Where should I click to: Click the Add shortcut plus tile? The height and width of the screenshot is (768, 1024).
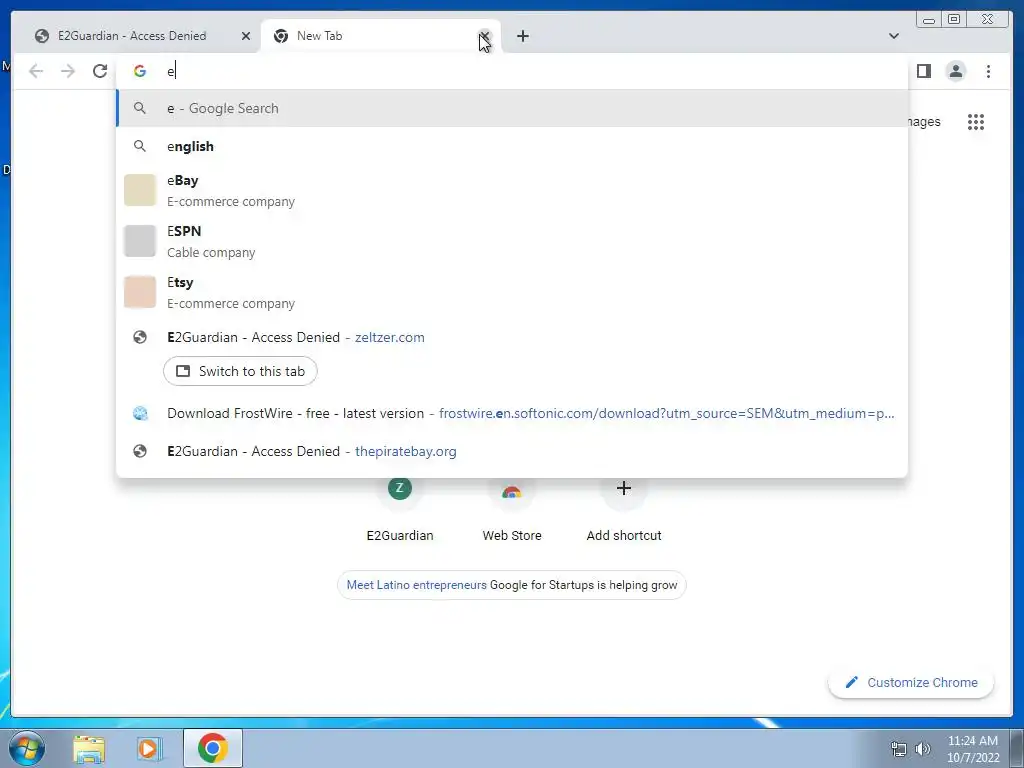coord(624,509)
